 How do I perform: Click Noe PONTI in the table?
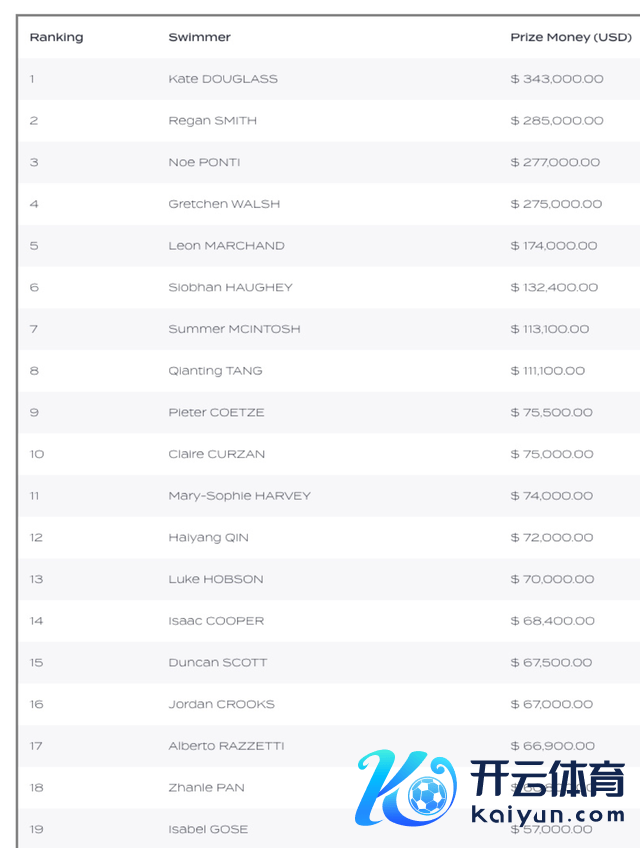[204, 162]
